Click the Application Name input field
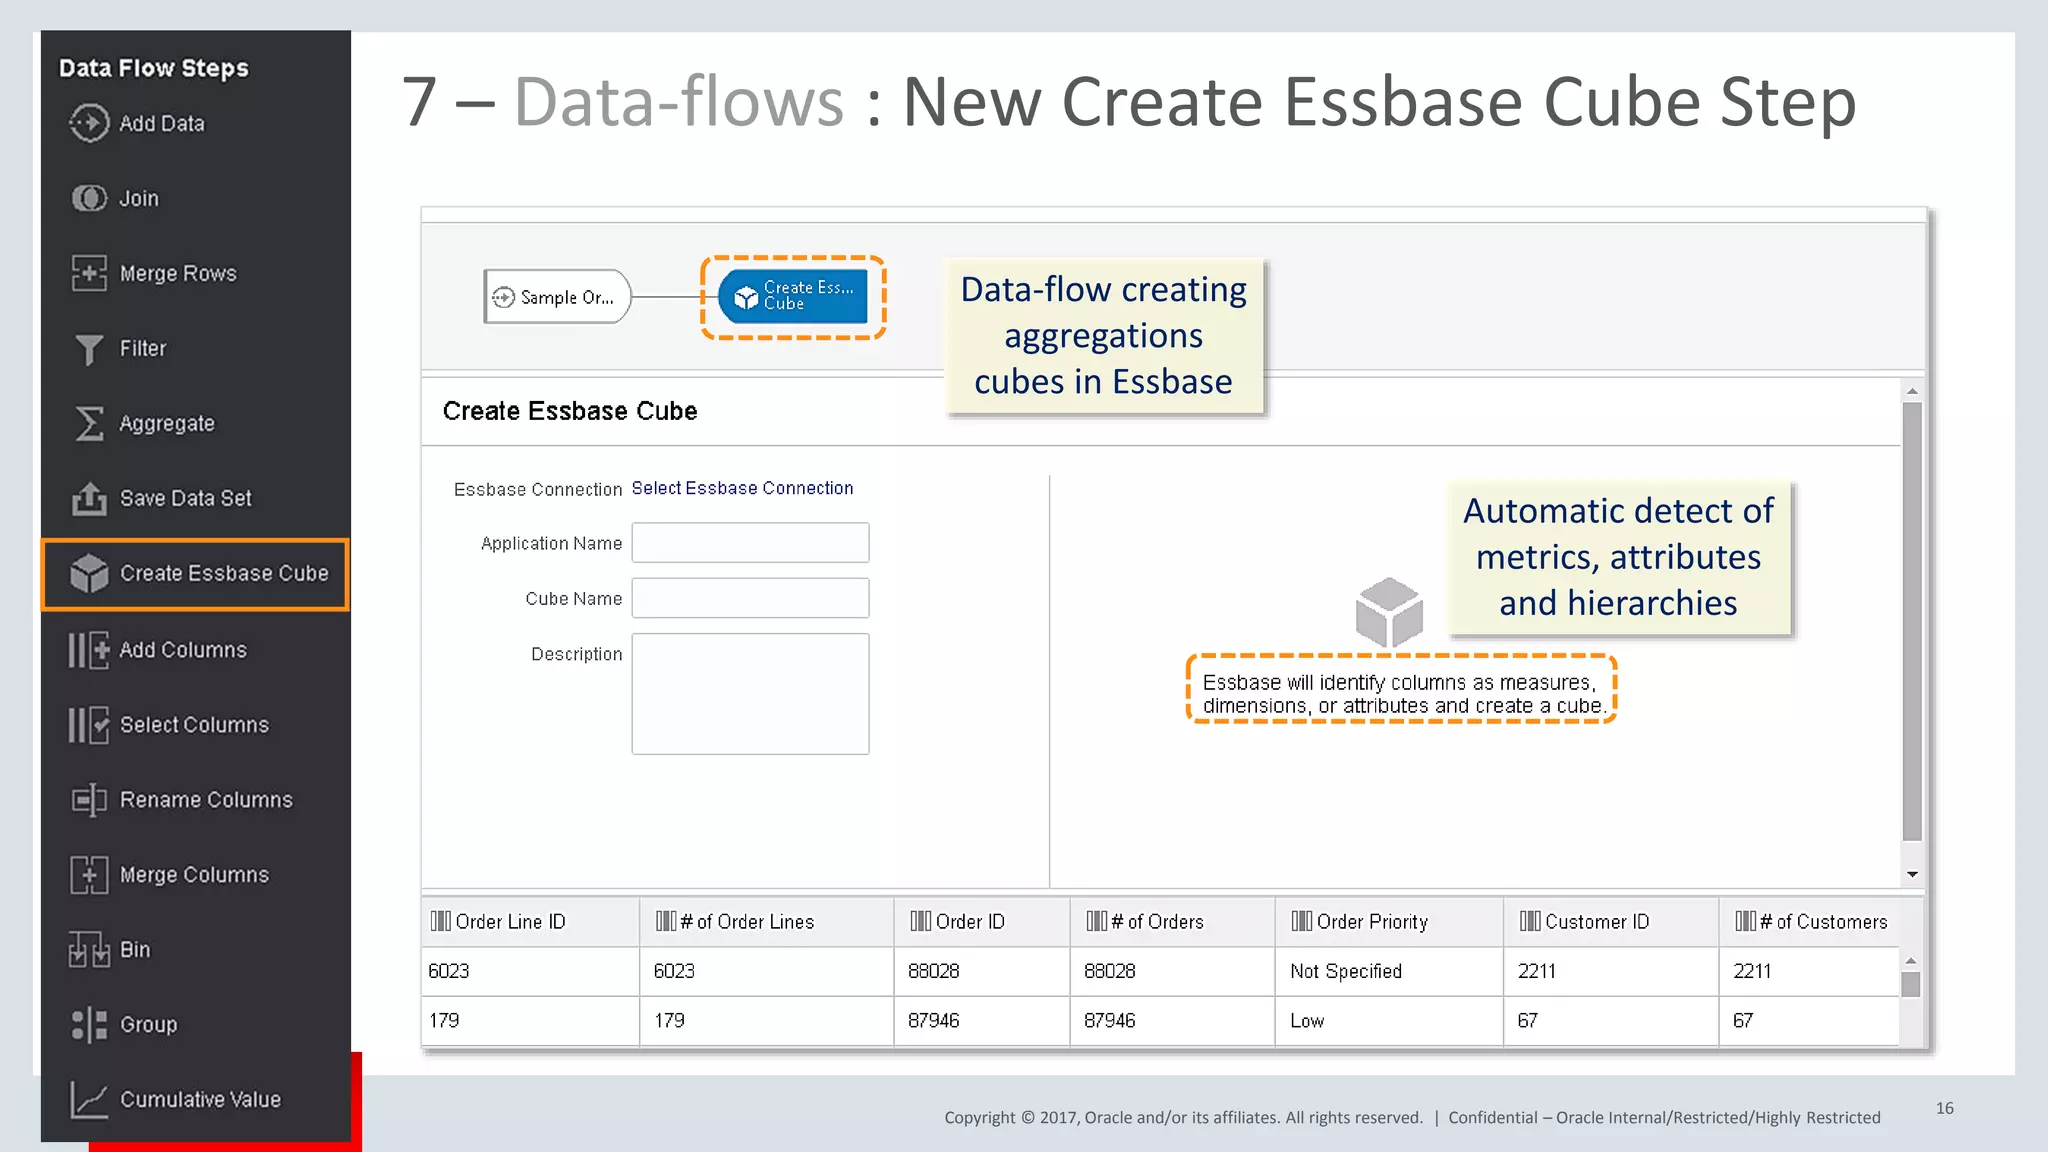The height and width of the screenshot is (1152, 2048). click(x=750, y=543)
